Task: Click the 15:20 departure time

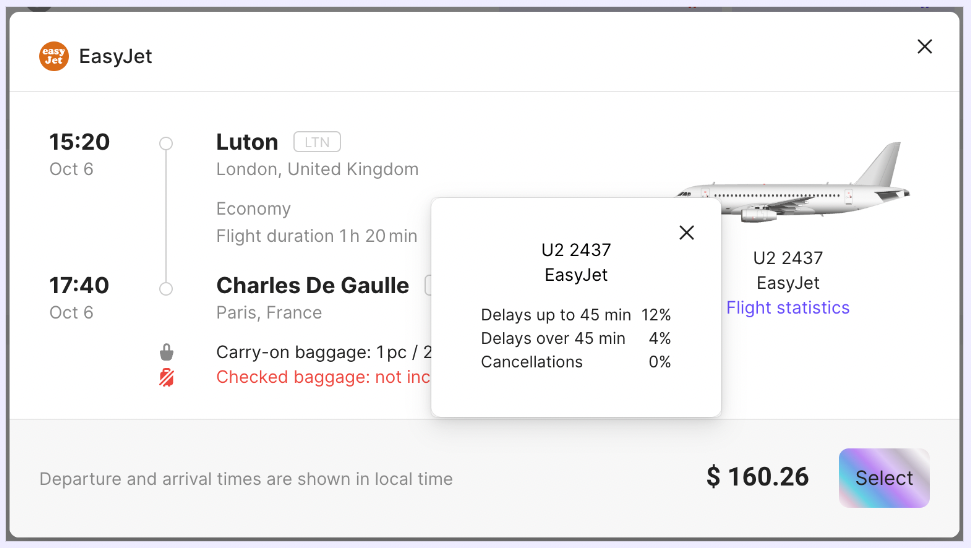Action: (79, 142)
